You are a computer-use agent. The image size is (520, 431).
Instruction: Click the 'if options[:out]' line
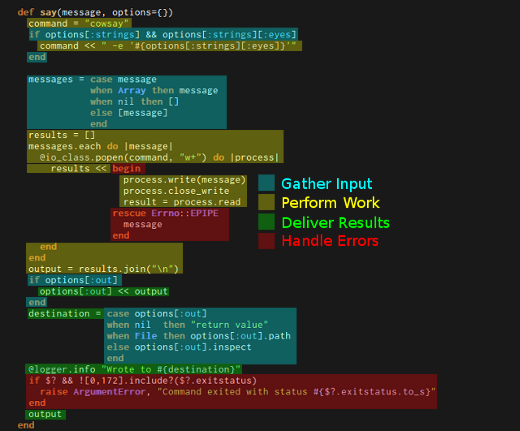point(73,280)
